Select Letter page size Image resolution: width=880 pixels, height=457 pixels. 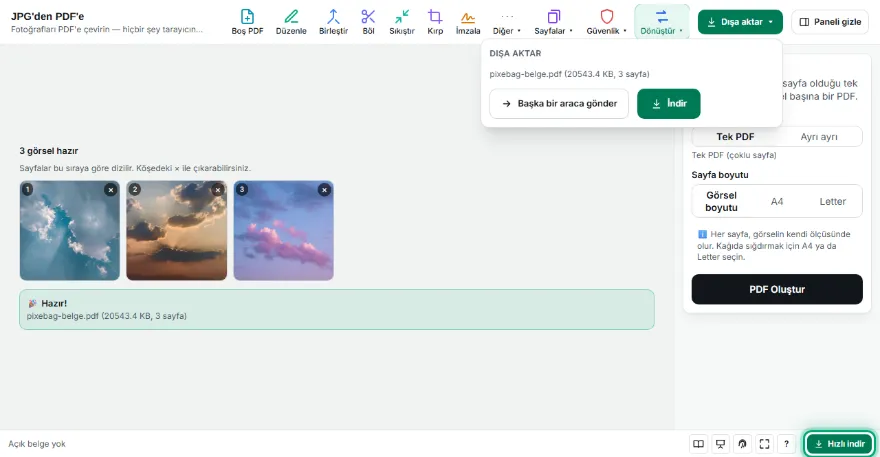tap(832, 201)
